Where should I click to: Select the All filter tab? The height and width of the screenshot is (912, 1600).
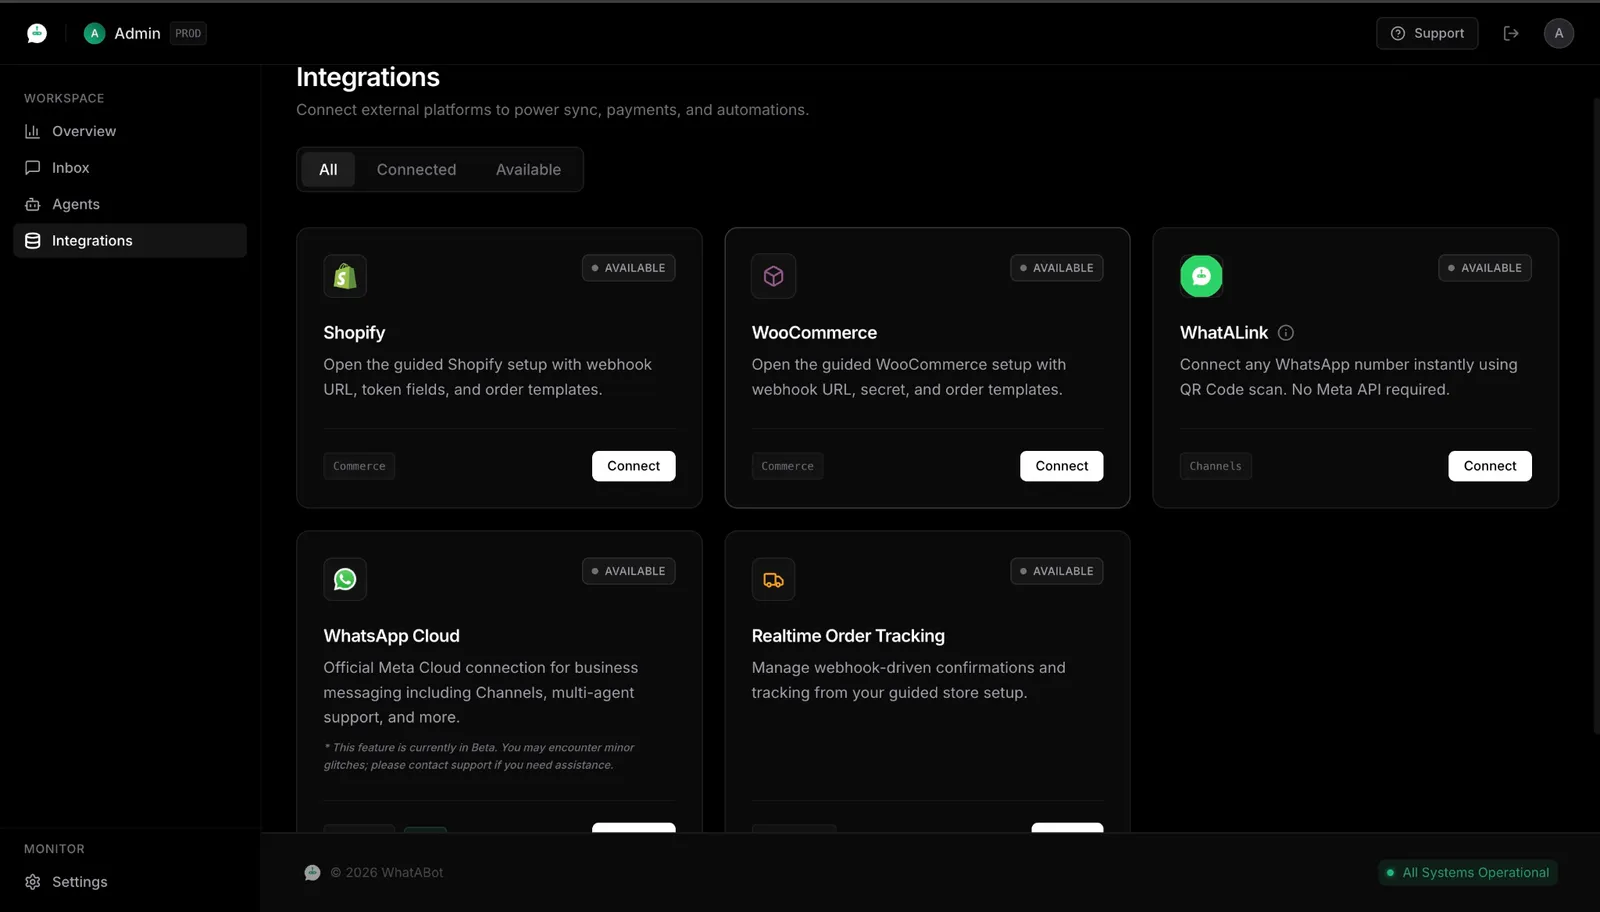click(328, 170)
